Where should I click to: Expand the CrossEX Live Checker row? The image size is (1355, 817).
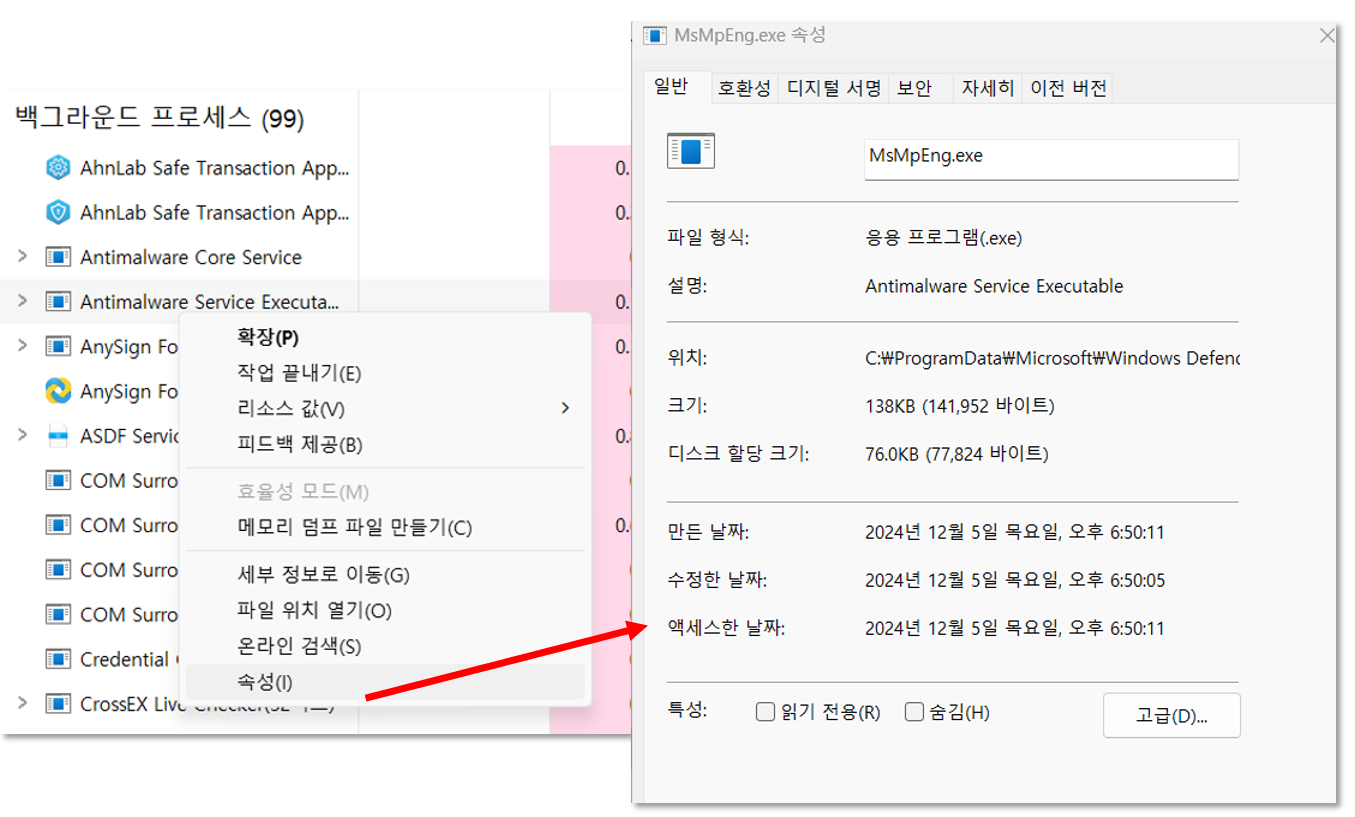click(23, 704)
